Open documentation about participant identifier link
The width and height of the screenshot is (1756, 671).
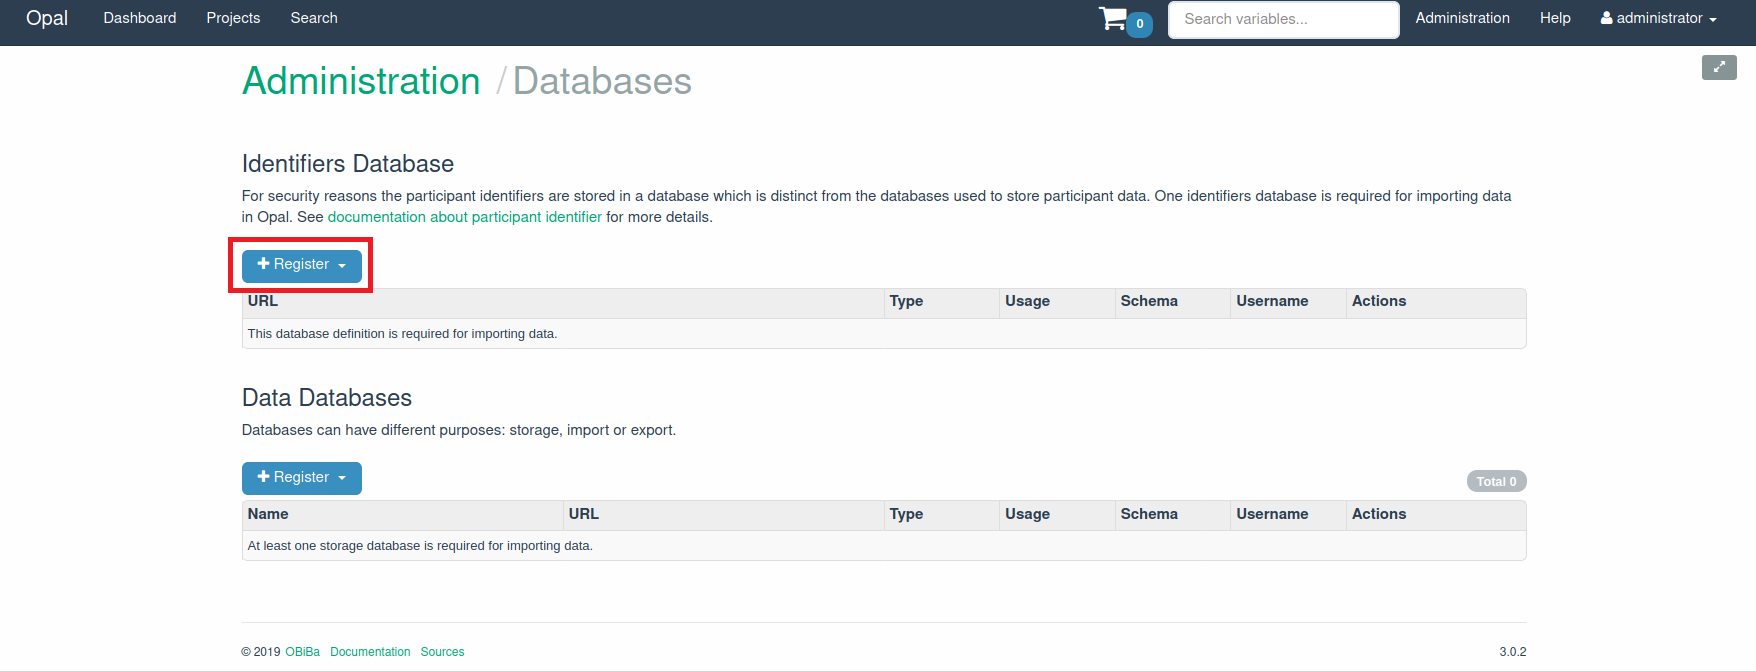point(465,217)
